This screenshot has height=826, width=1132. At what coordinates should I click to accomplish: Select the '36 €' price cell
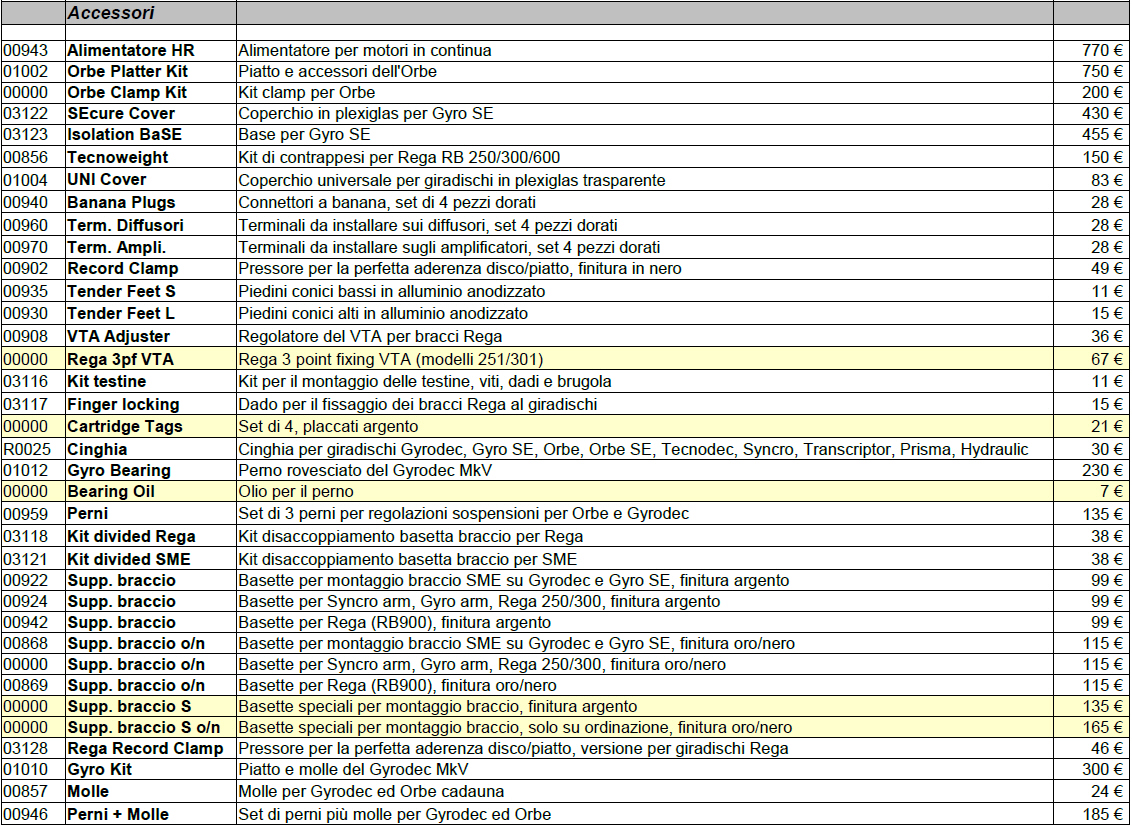[1092, 336]
